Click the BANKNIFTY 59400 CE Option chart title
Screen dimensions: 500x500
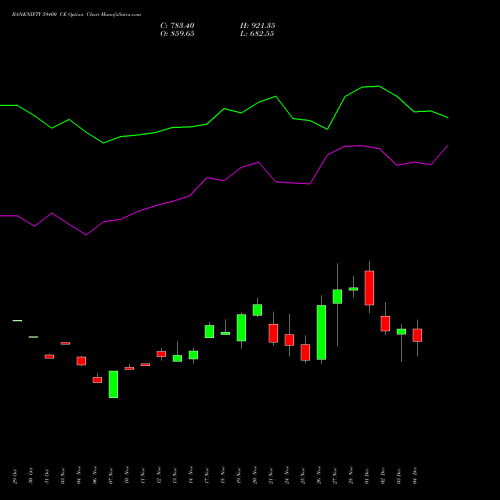(76, 15)
